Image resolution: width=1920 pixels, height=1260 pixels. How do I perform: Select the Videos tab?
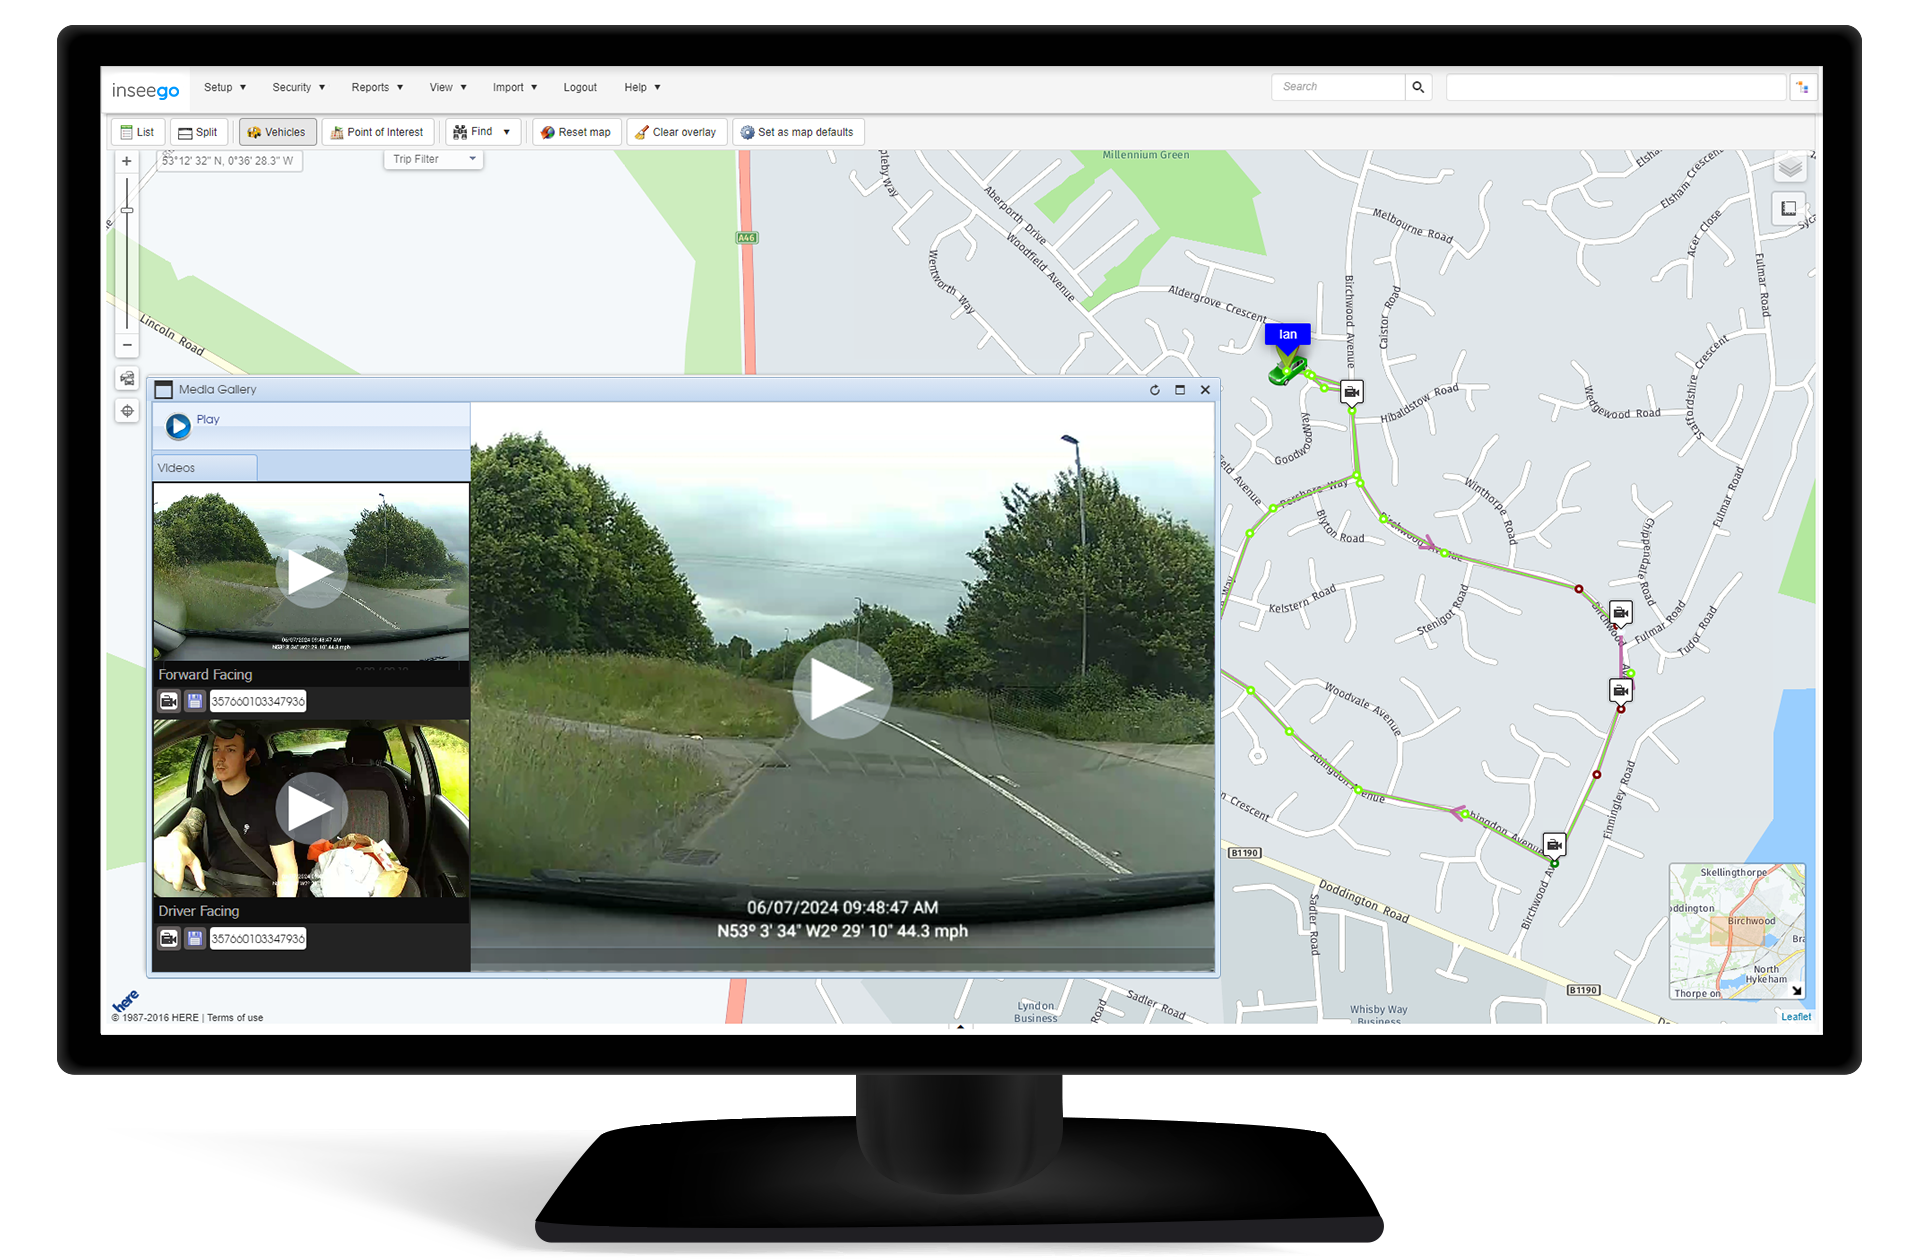[204, 467]
